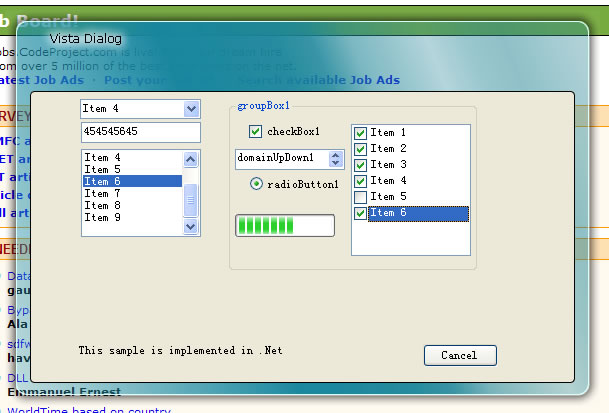The image size is (609, 413).
Task: Click the green progress bar
Action: 285,225
